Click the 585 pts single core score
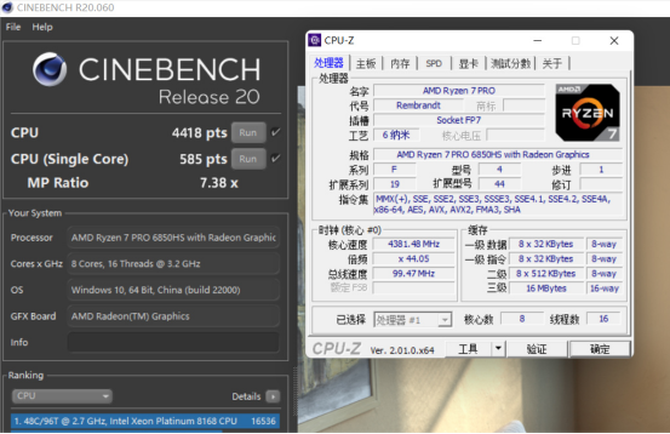 tap(203, 159)
